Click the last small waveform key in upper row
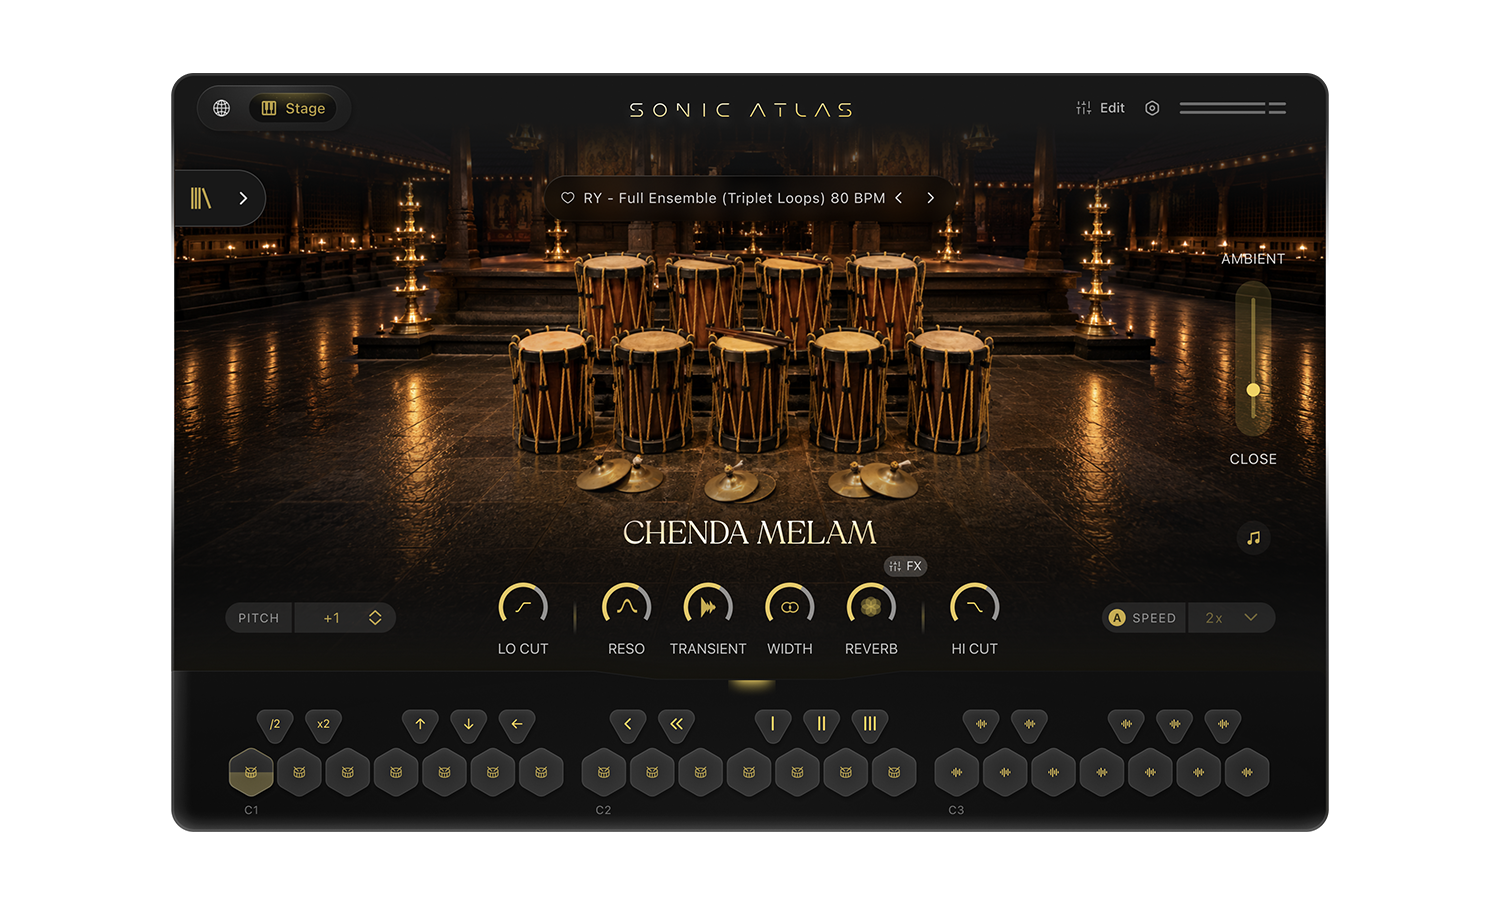Screen dimensions: 1500x900 tap(1223, 724)
